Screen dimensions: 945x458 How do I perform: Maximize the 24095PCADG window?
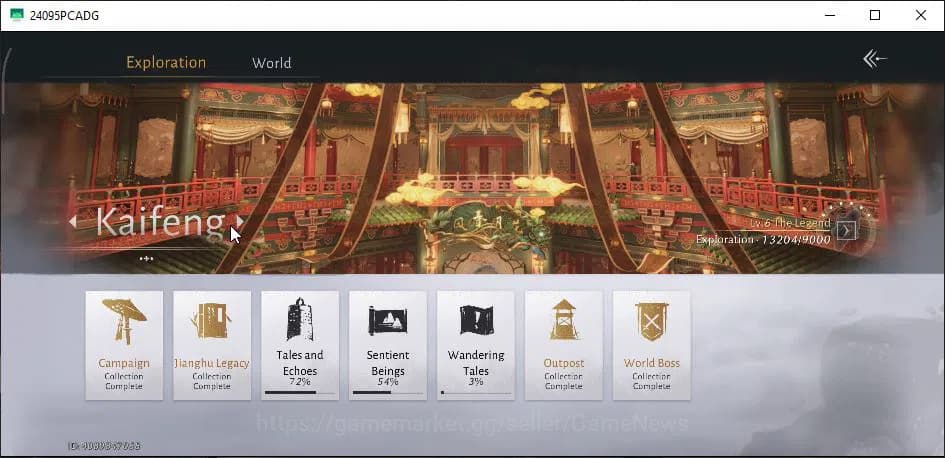875,15
